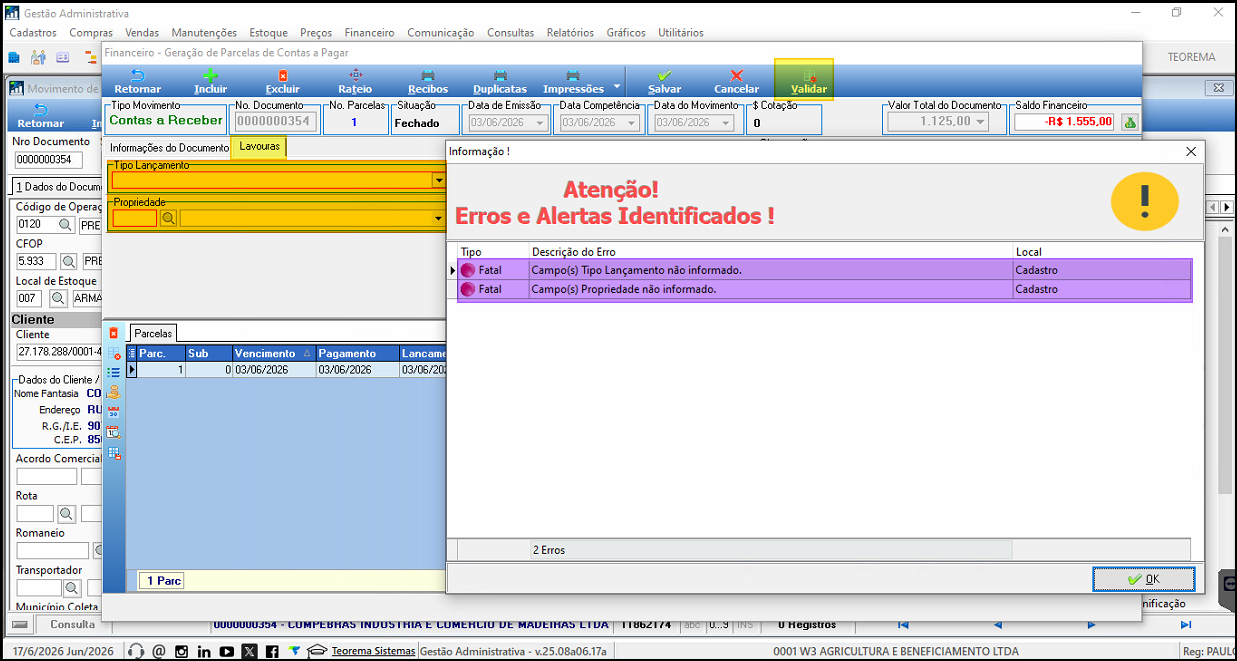Click the green list icon in Parcelas sidebar
Screen dimensions: 1237x661
[114, 372]
